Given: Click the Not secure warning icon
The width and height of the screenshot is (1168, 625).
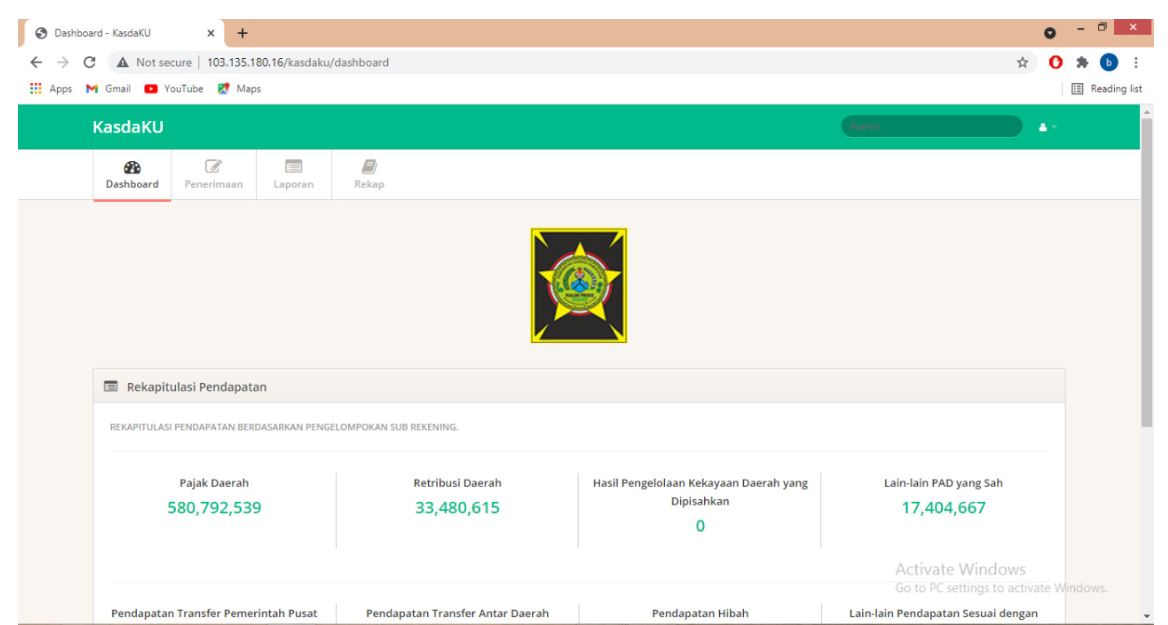Looking at the screenshot, I should pyautogui.click(x=123, y=63).
